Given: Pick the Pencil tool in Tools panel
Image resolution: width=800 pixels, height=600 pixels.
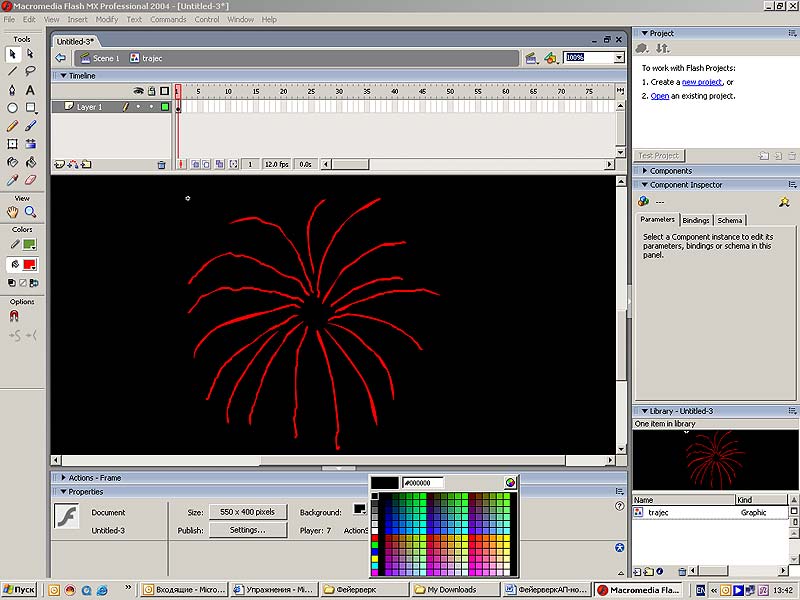Looking at the screenshot, I should (x=13, y=126).
